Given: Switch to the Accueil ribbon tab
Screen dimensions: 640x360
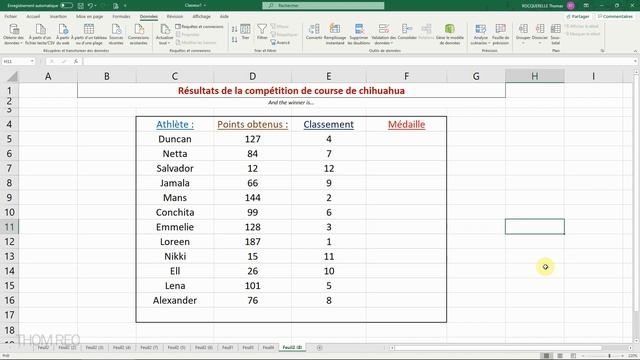Looking at the screenshot, I should (33, 16).
